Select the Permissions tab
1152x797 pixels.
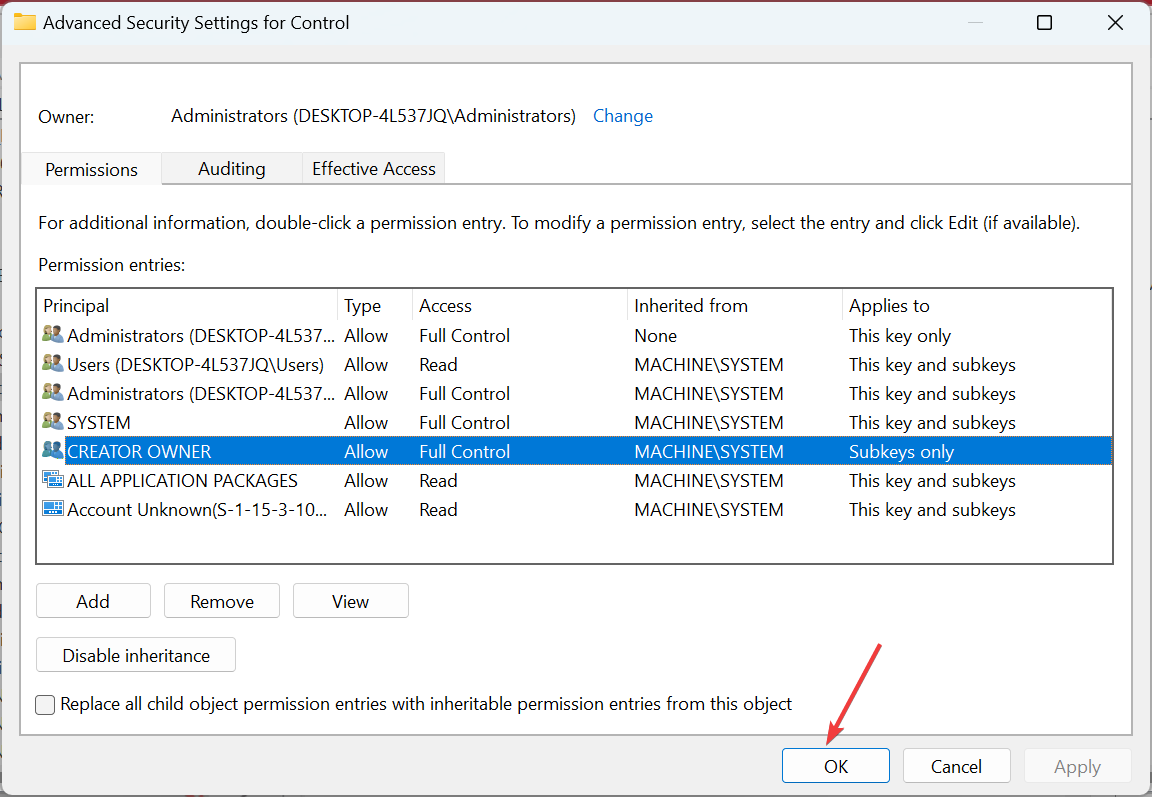pos(91,170)
